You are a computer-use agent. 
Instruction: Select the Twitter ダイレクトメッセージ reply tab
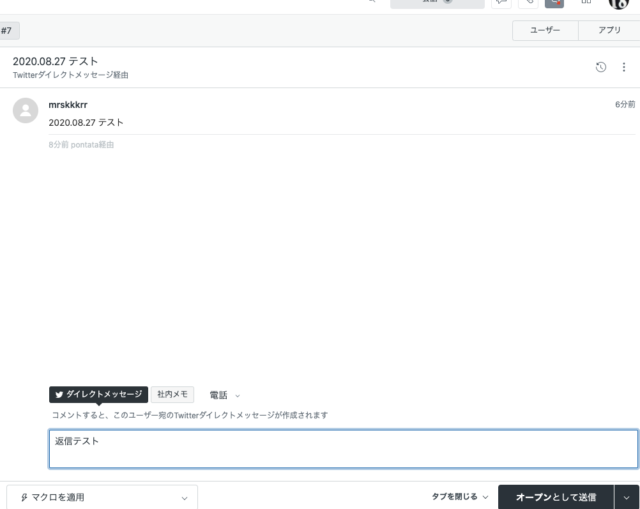point(98,394)
